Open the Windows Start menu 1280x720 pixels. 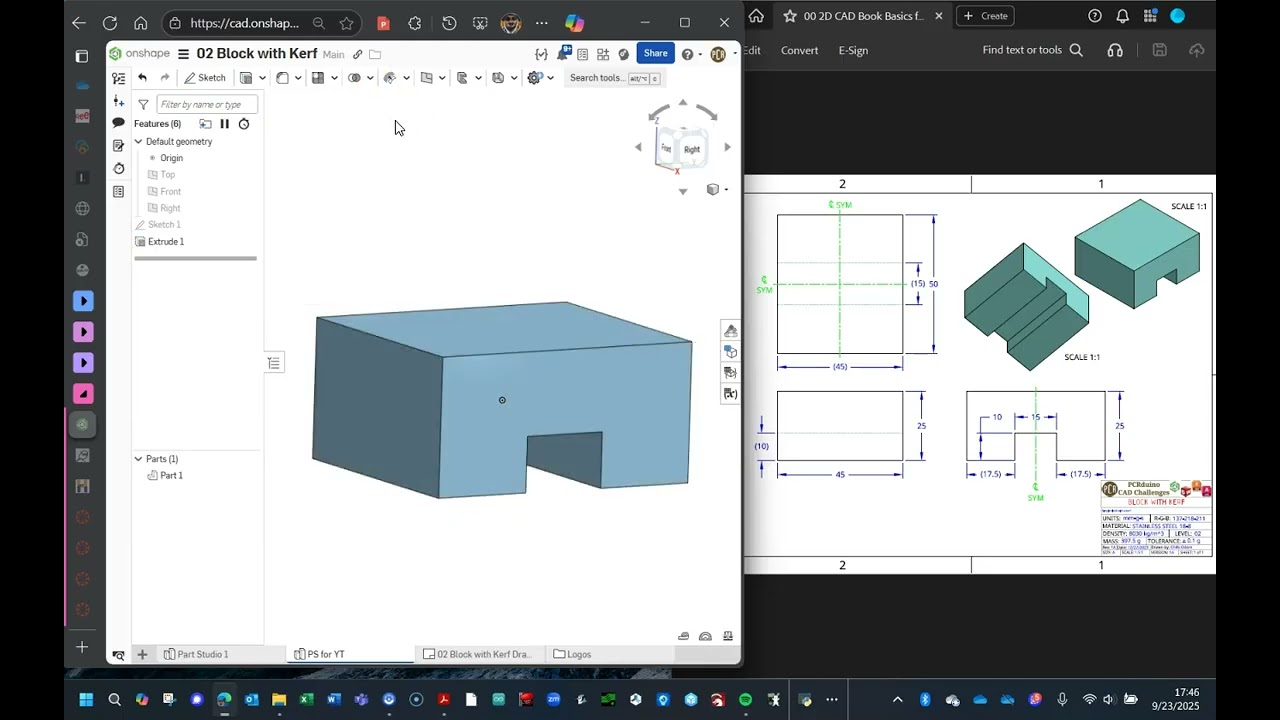[x=86, y=700]
